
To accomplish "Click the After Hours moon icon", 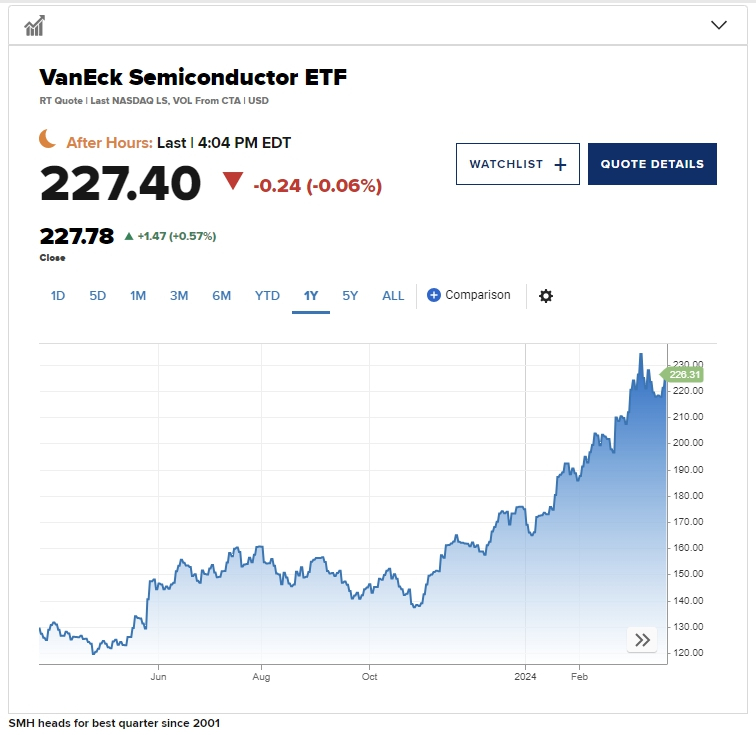I will tap(48, 139).
